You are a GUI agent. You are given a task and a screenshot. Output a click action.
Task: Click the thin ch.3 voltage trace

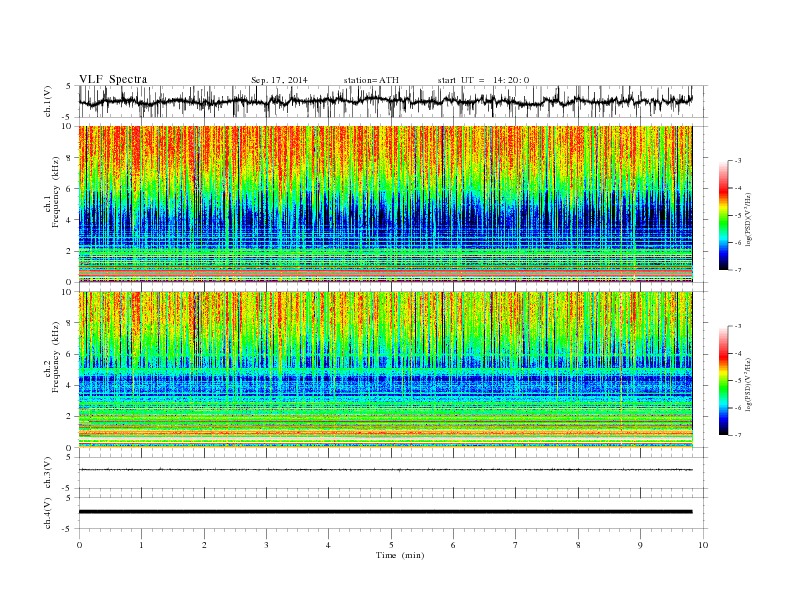coord(386,470)
